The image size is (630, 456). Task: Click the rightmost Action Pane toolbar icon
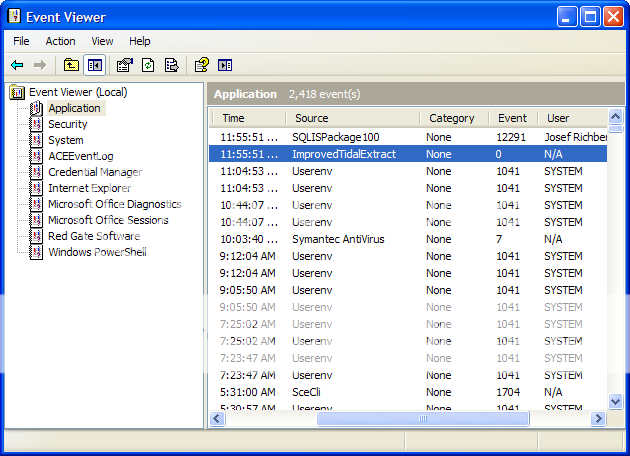[x=225, y=65]
